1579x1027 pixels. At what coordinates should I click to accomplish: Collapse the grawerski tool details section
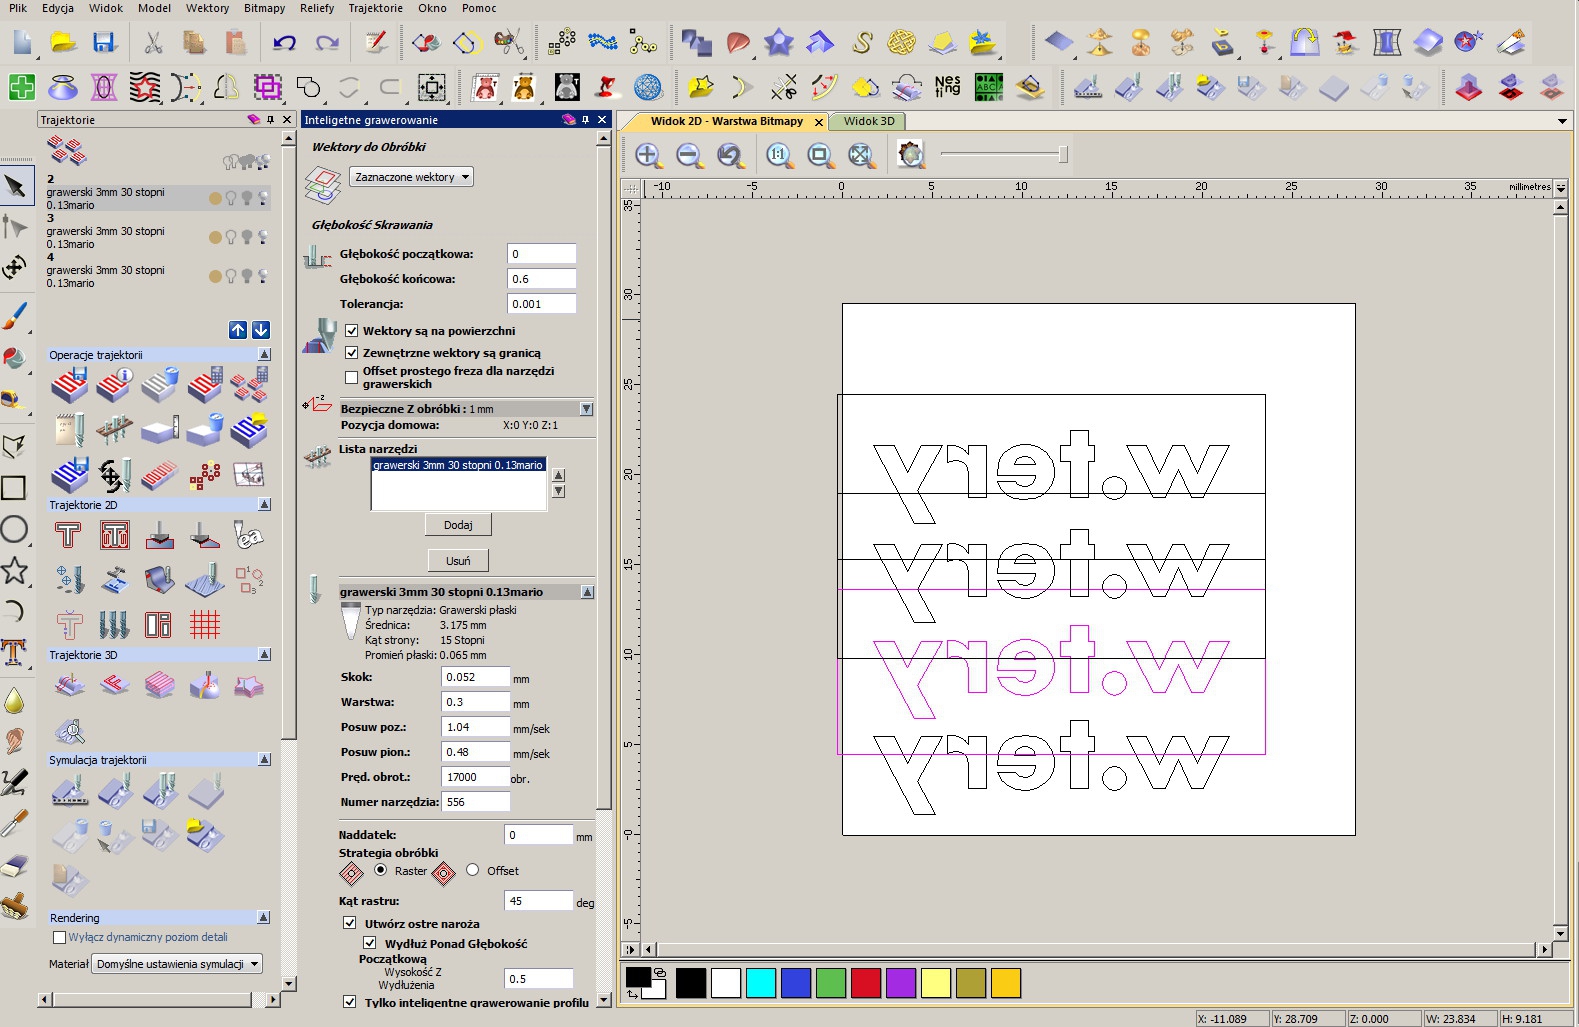[587, 592]
